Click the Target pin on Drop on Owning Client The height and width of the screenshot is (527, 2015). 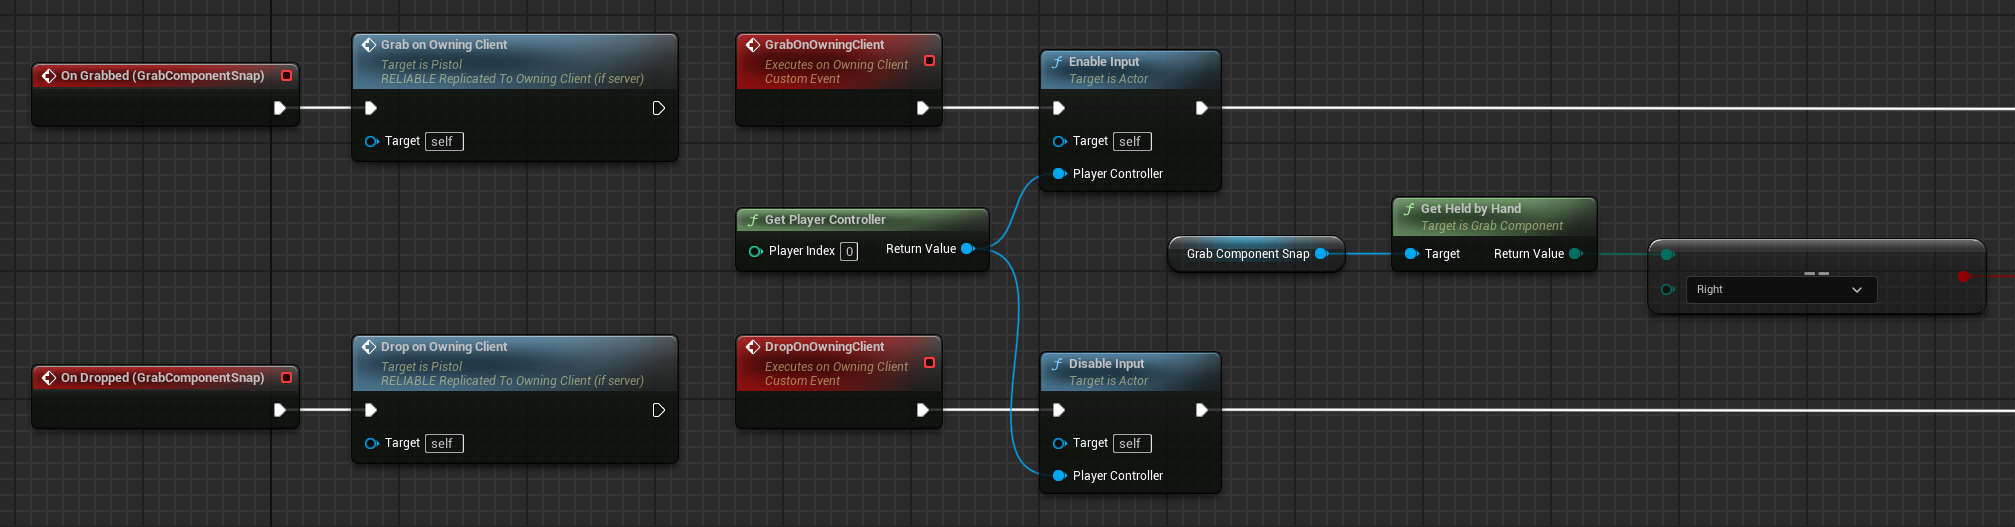[x=371, y=443]
